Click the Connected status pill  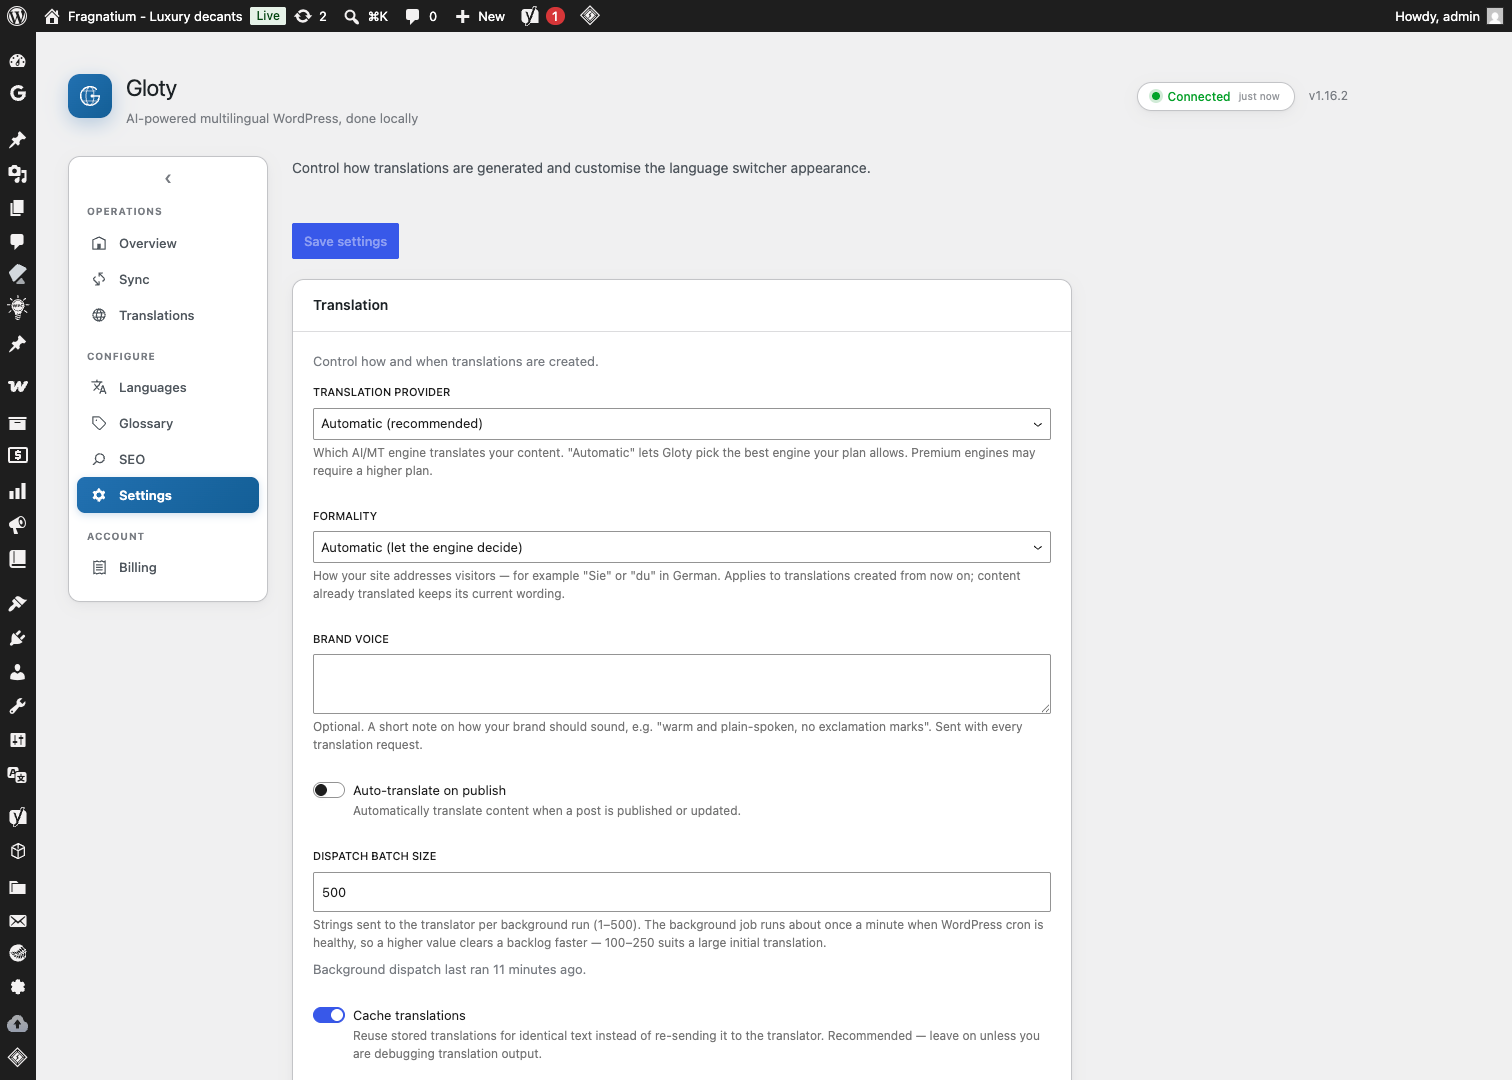click(x=1216, y=96)
